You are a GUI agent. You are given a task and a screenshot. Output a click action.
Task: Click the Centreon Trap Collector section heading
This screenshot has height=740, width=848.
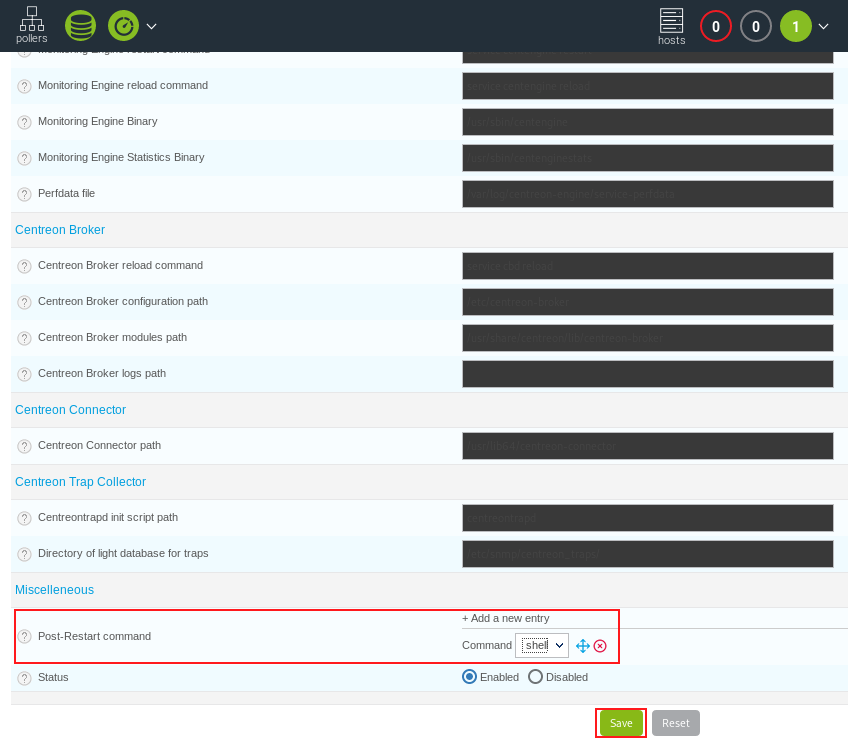(x=81, y=482)
